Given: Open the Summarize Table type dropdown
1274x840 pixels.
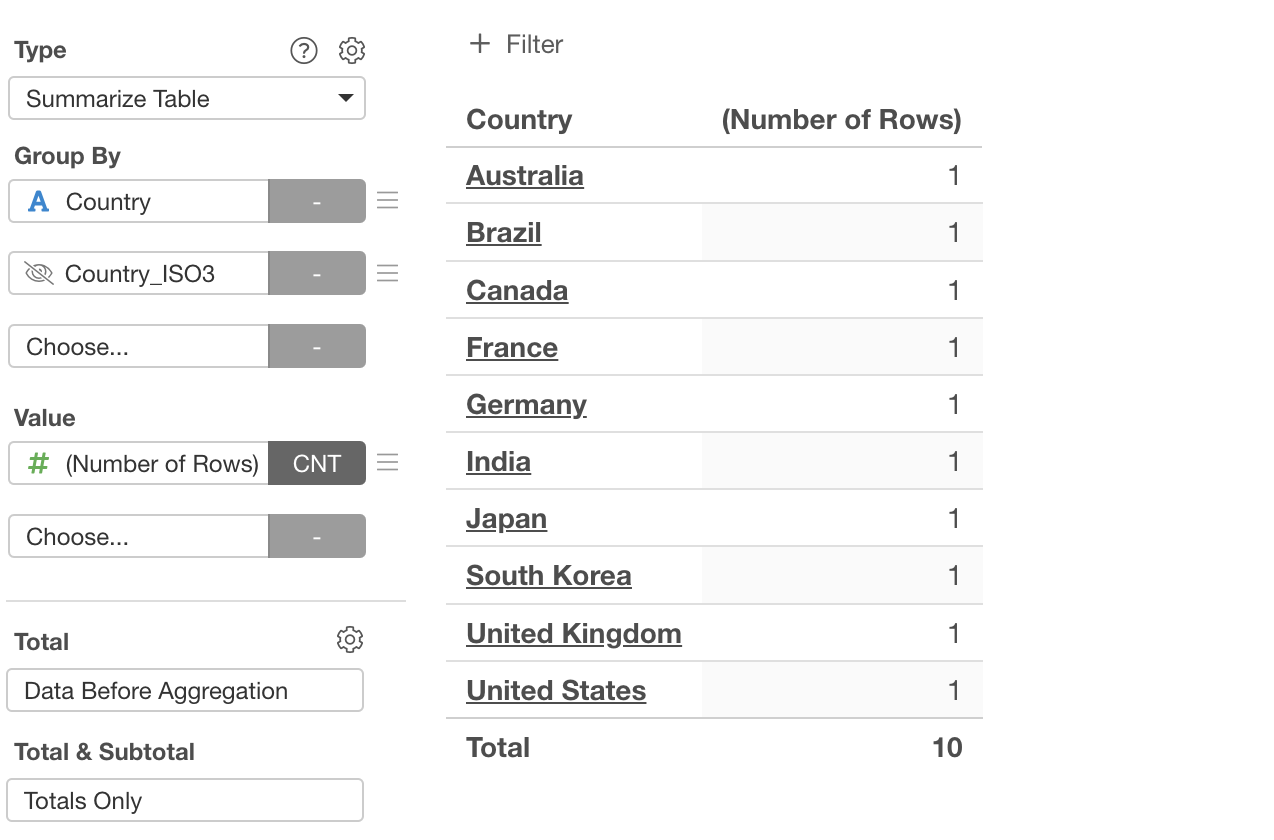Looking at the screenshot, I should 187,99.
